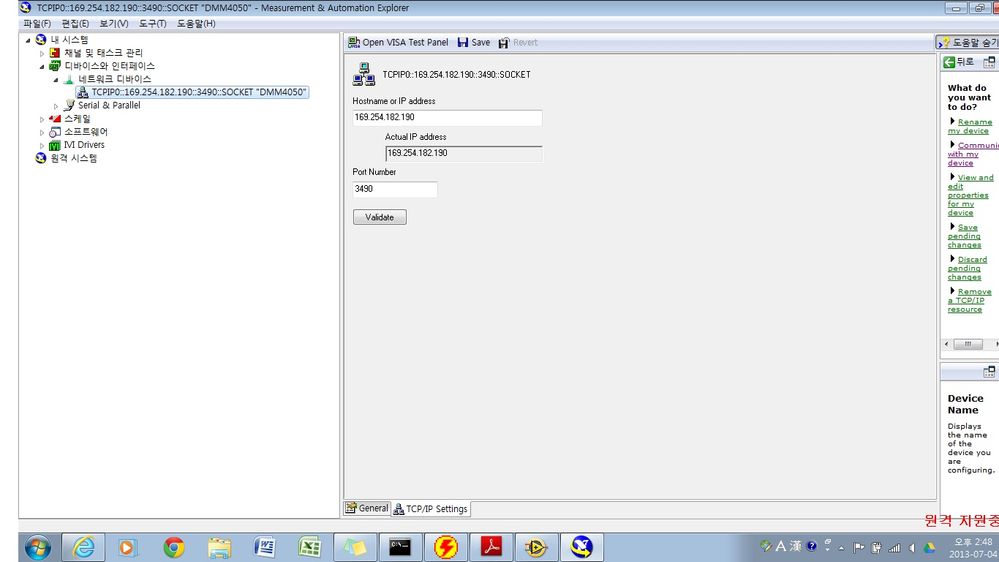
Task: Click the help pane layout icon beside 뒤로
Action: (989, 62)
